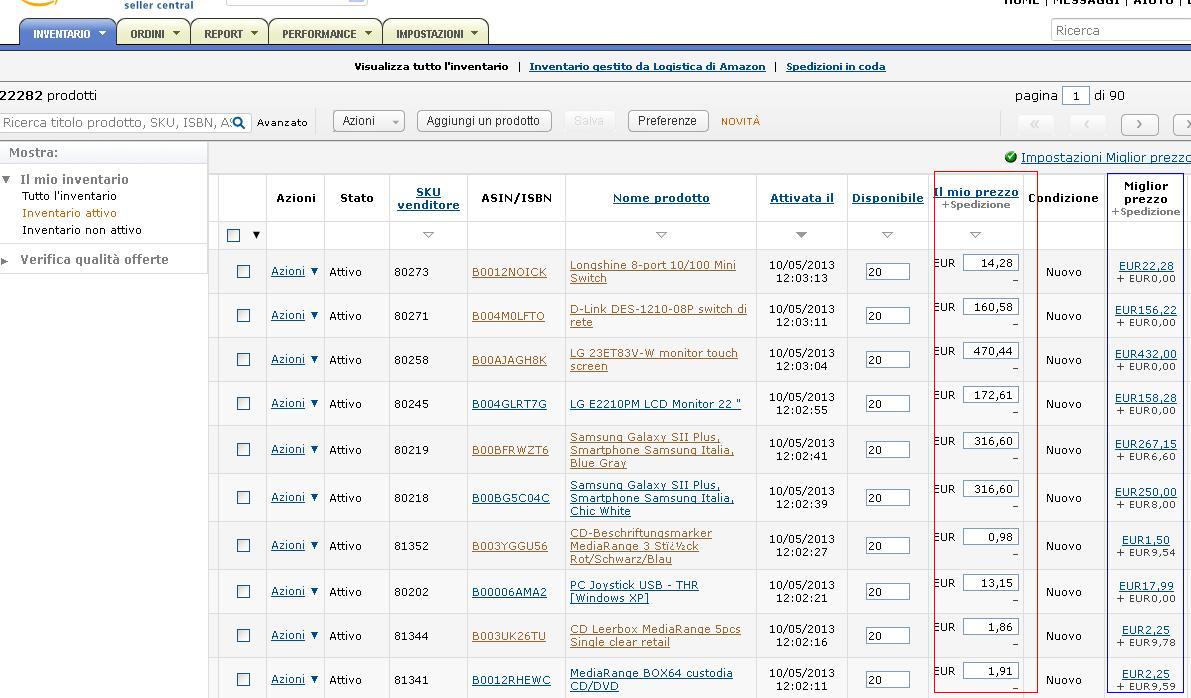Image resolution: width=1191 pixels, height=698 pixels.
Task: Check the row for SKU 80218
Action: coord(243,497)
